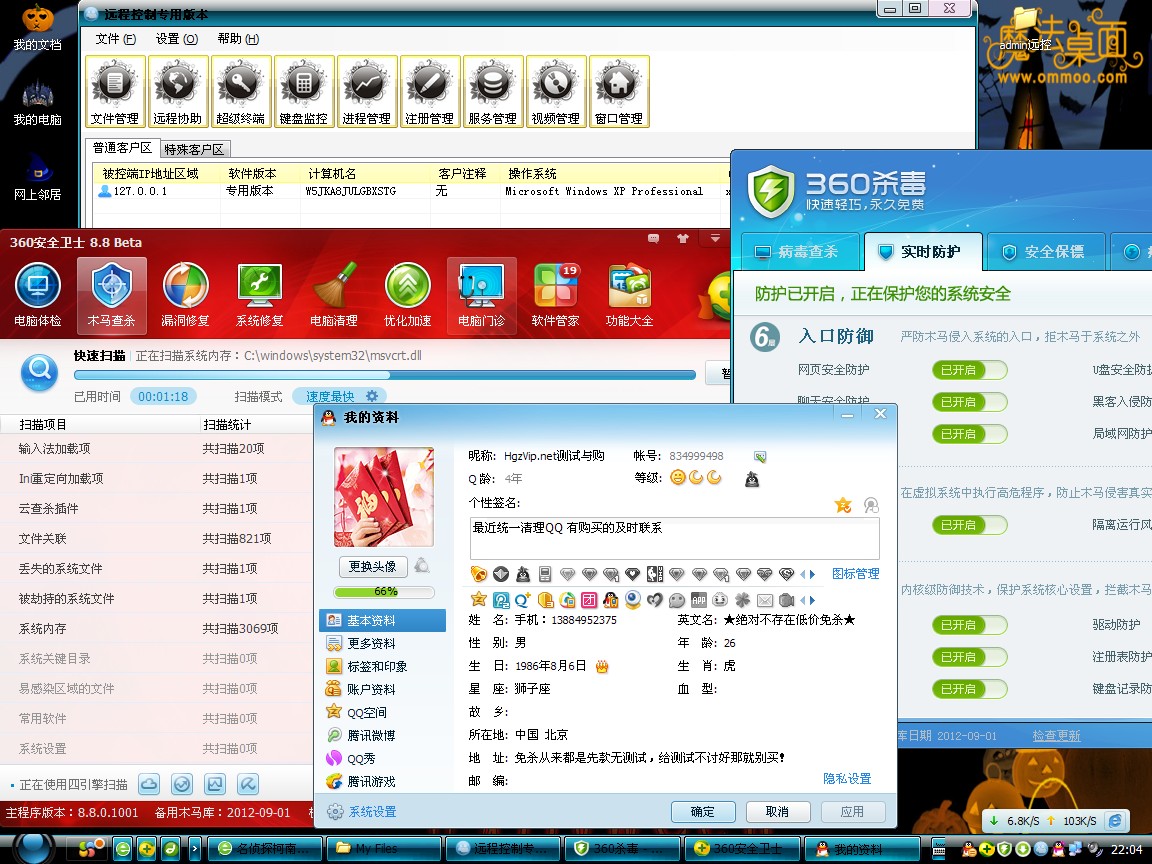Open 漏洞修复 vulnerability repair

point(185,295)
